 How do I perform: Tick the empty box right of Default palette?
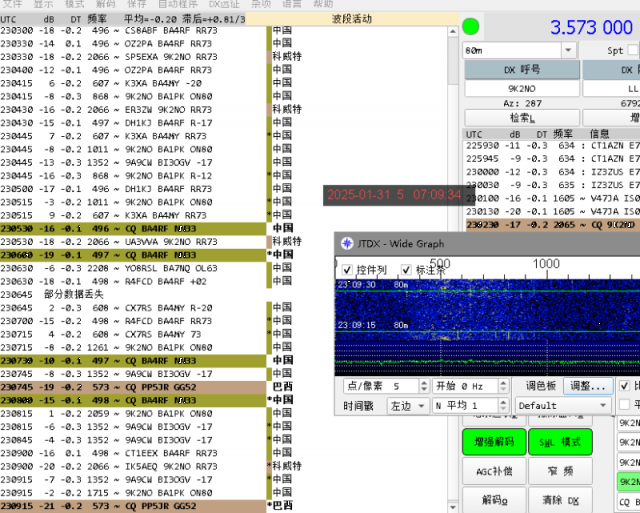click(x=624, y=404)
